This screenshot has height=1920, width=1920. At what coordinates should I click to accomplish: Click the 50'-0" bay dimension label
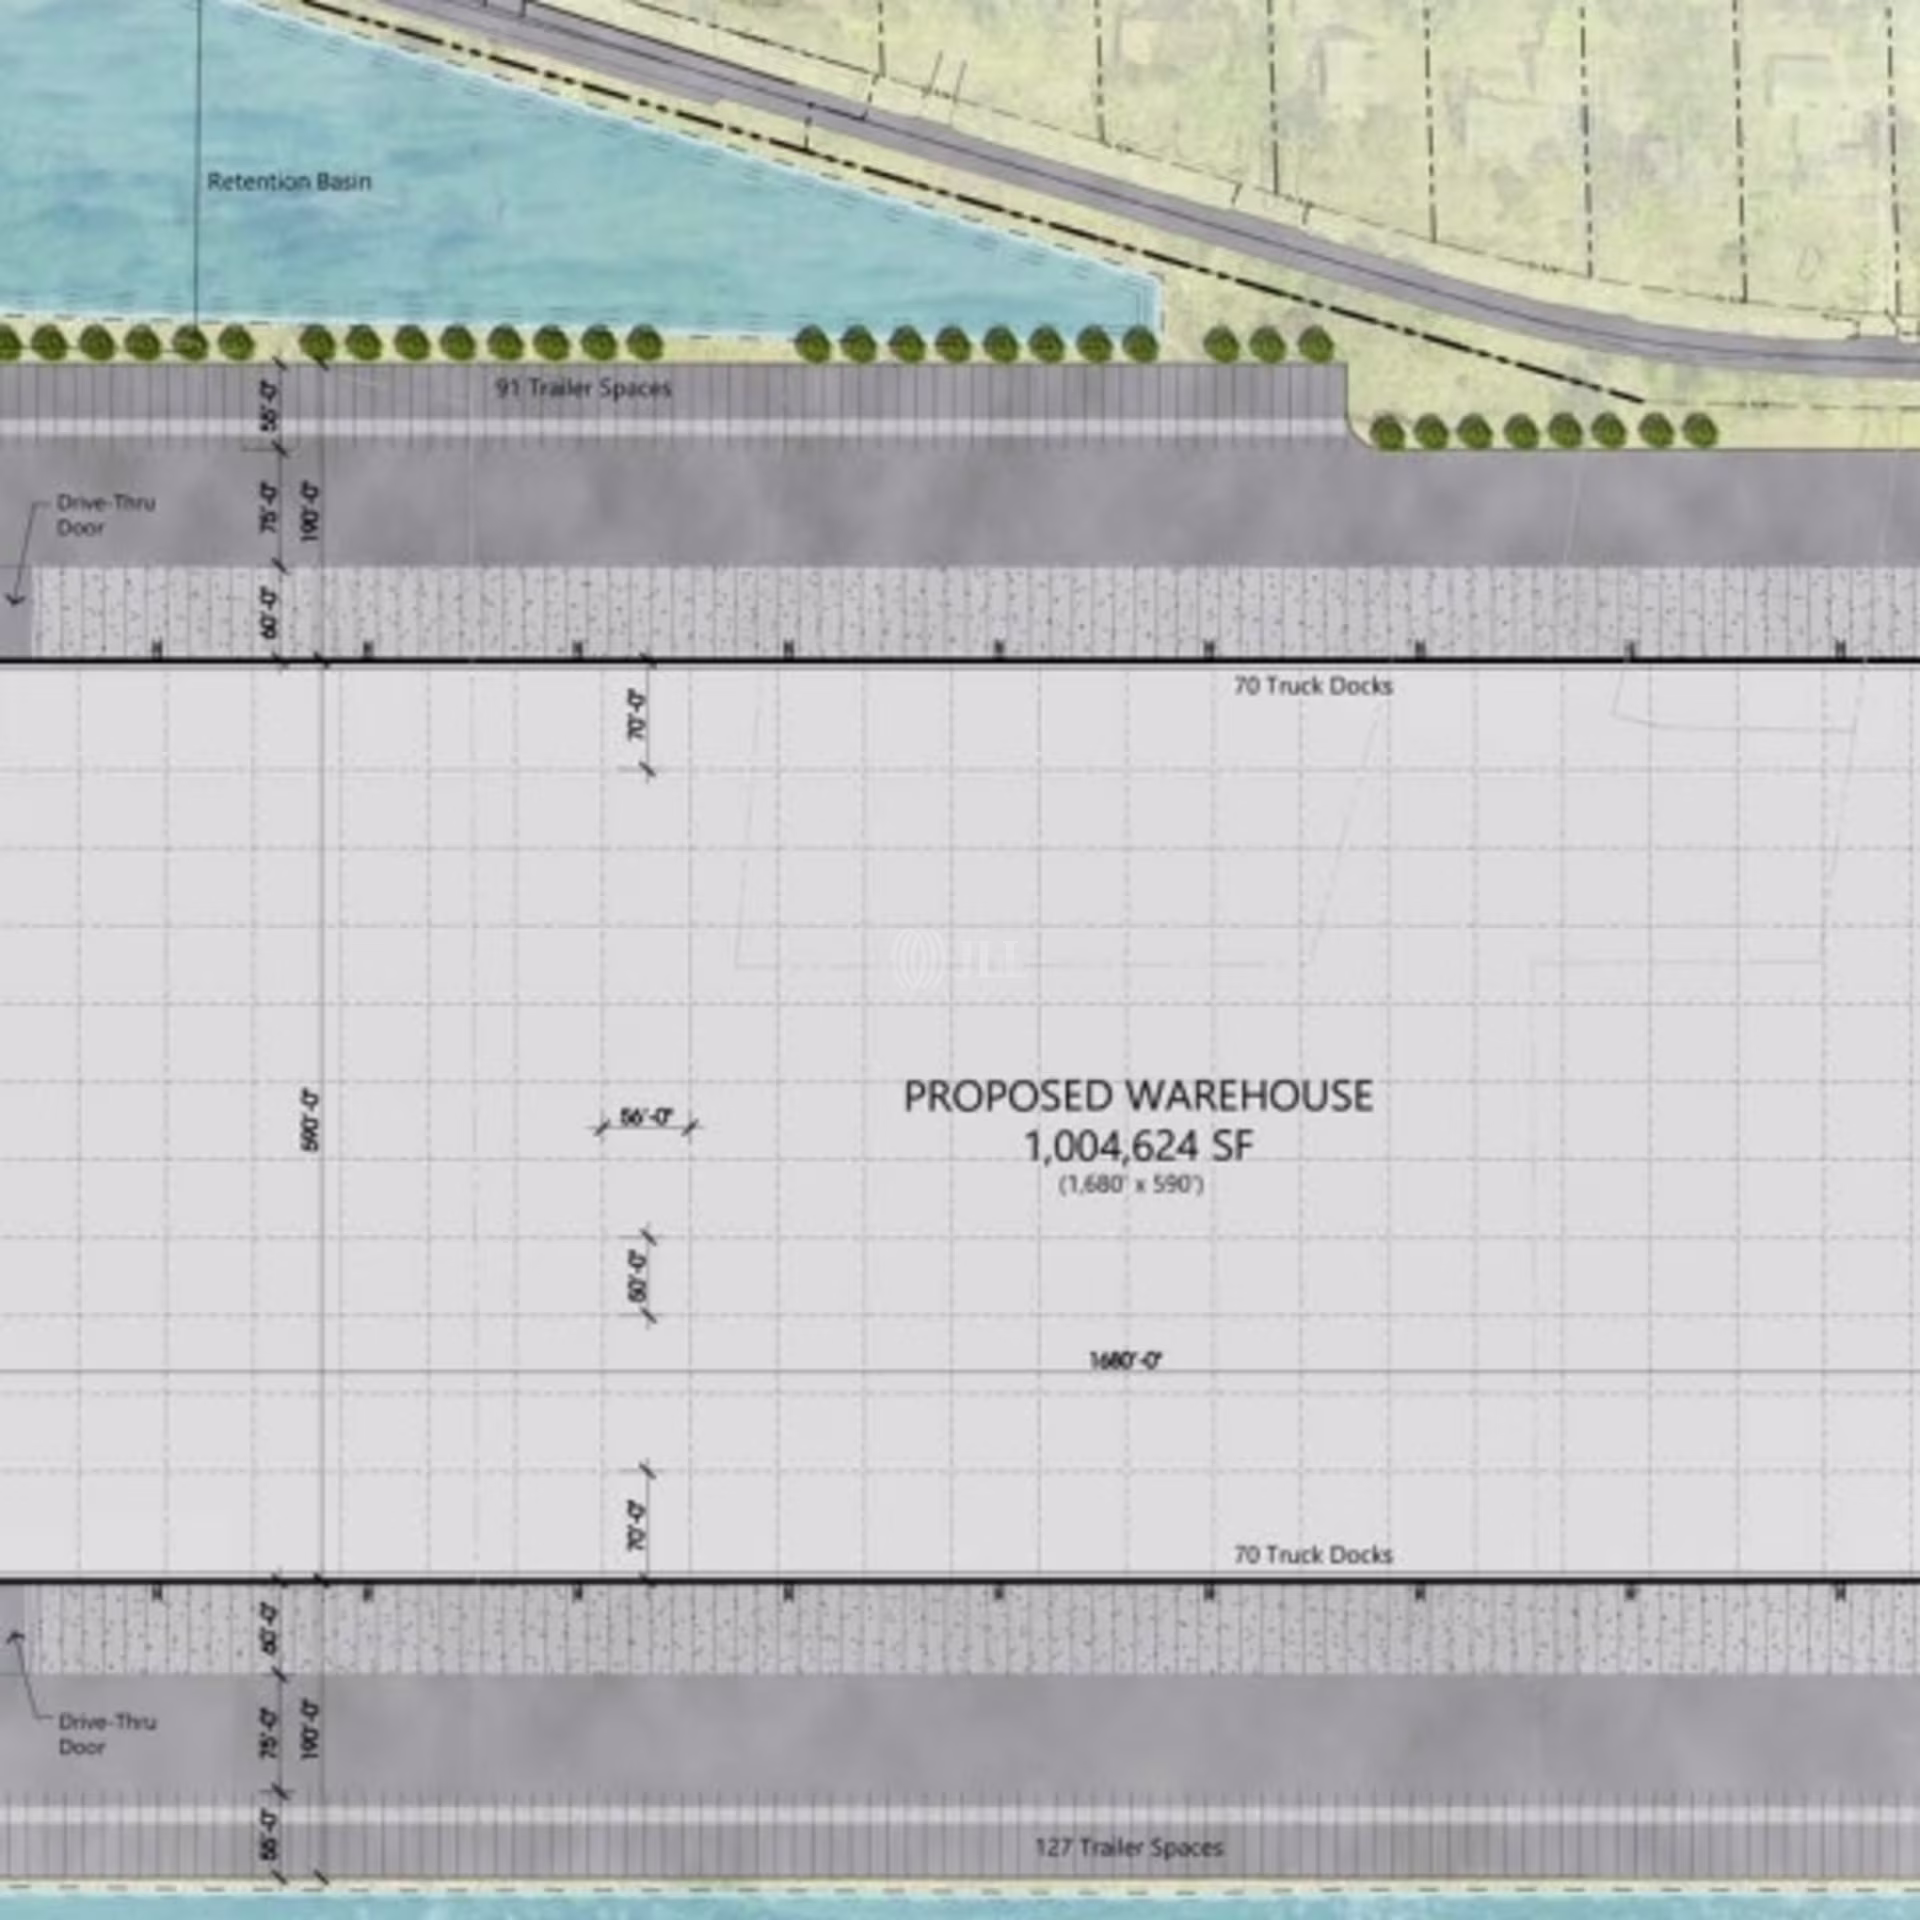(x=637, y=1275)
